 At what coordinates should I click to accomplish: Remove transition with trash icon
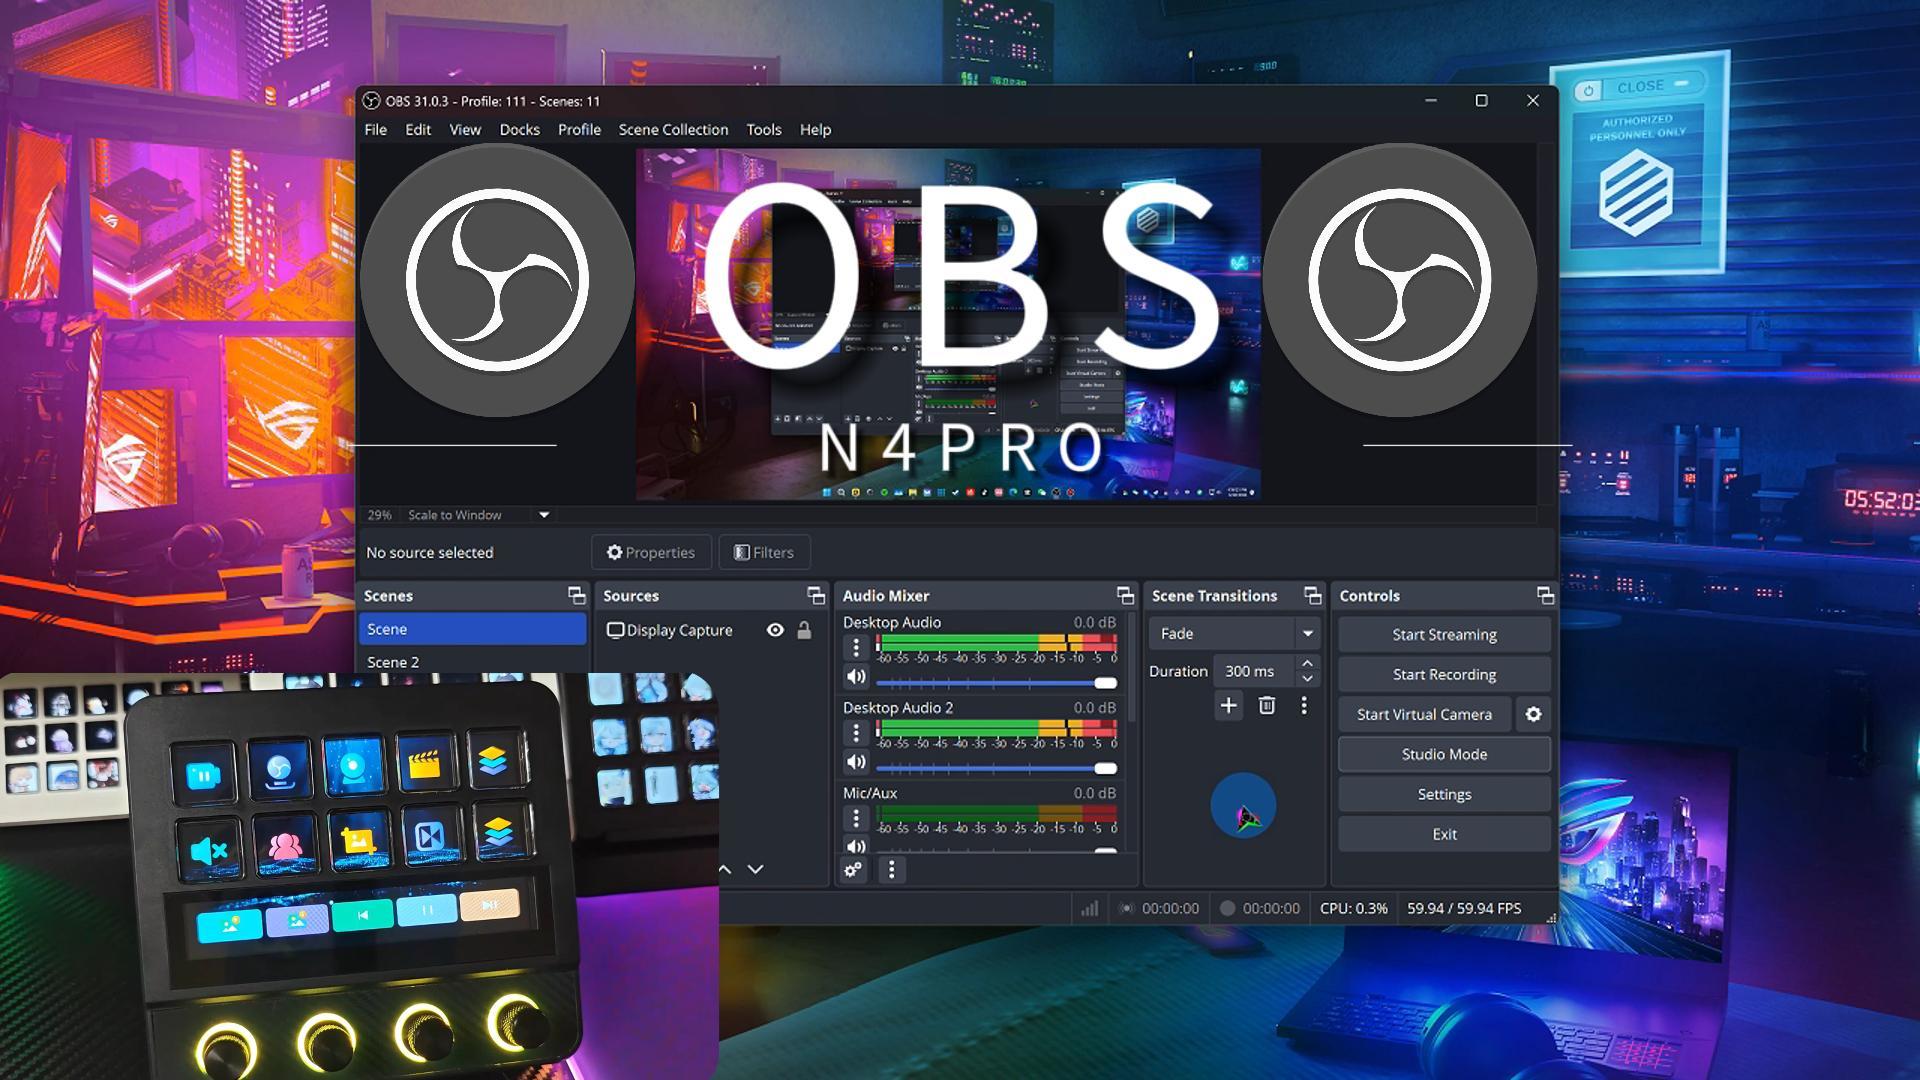[1266, 706]
